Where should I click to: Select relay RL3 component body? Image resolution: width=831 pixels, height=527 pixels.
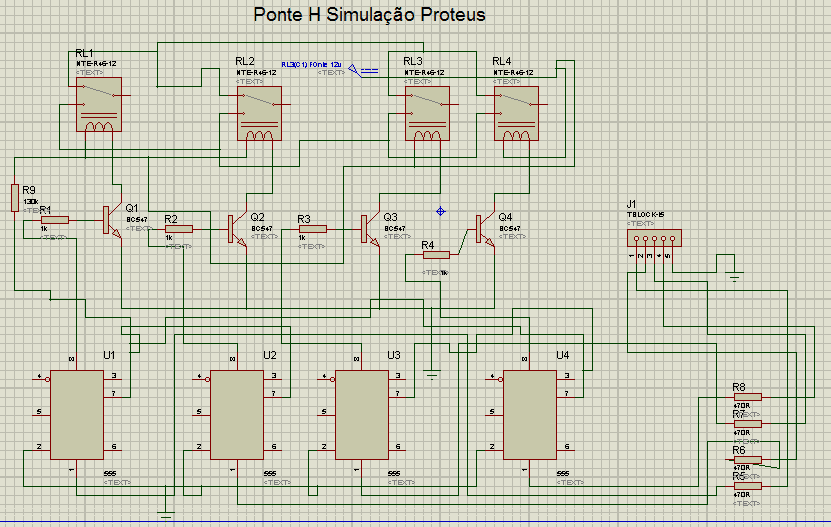pos(427,113)
